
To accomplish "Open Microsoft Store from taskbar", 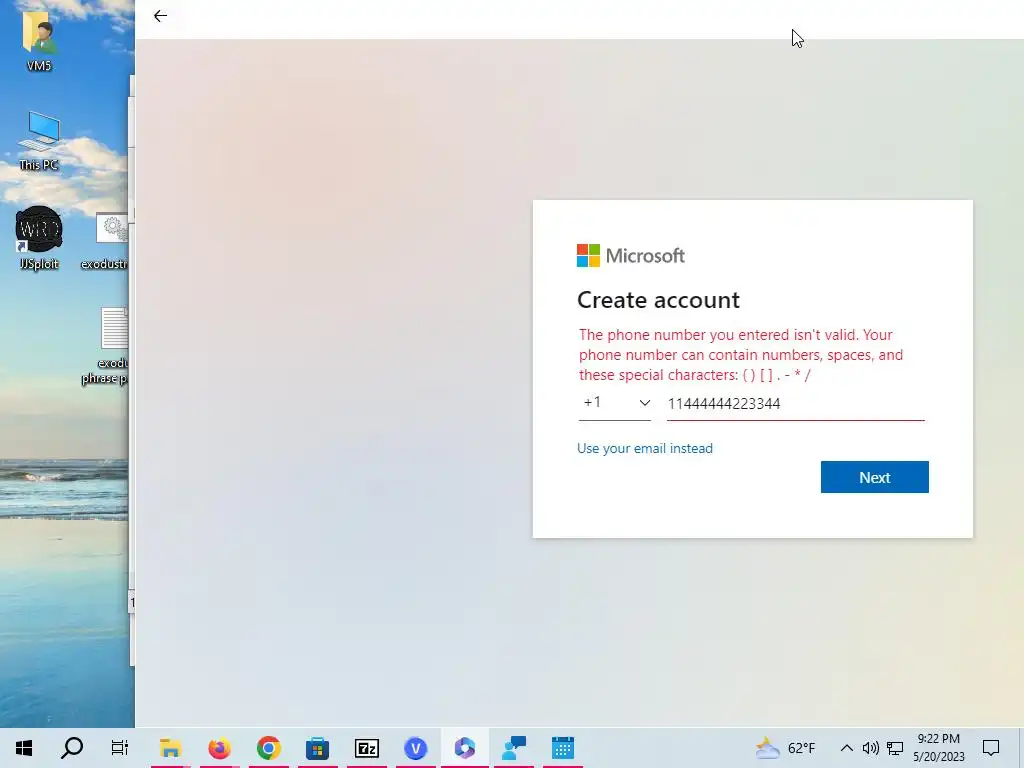I will pos(317,748).
